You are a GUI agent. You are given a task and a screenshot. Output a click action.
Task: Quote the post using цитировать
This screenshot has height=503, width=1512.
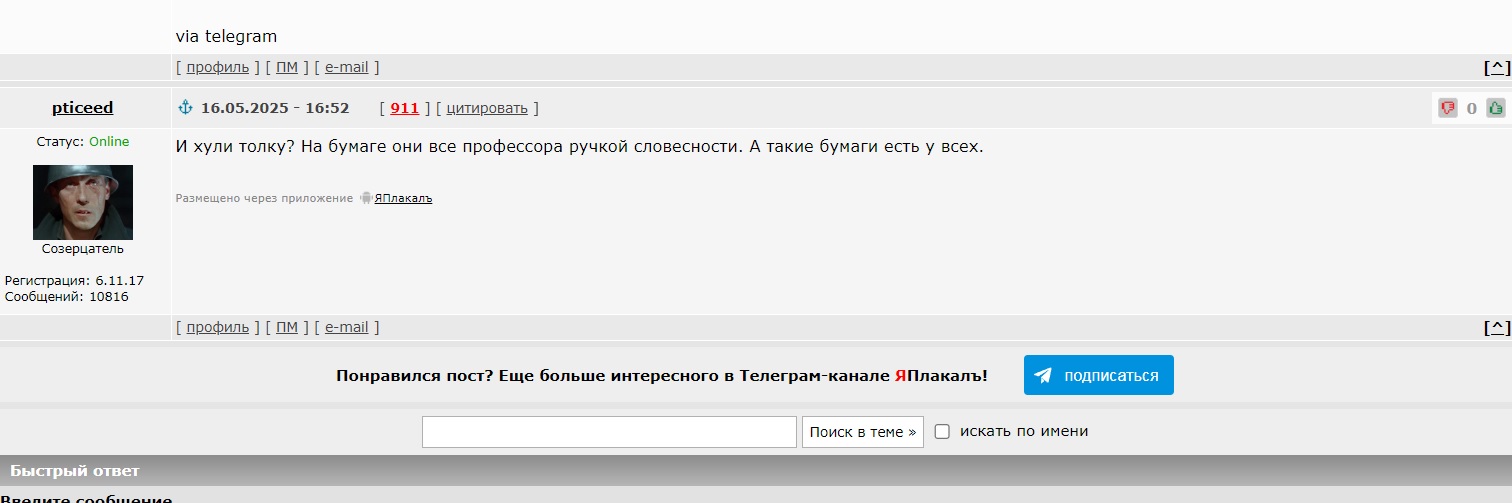[487, 107]
